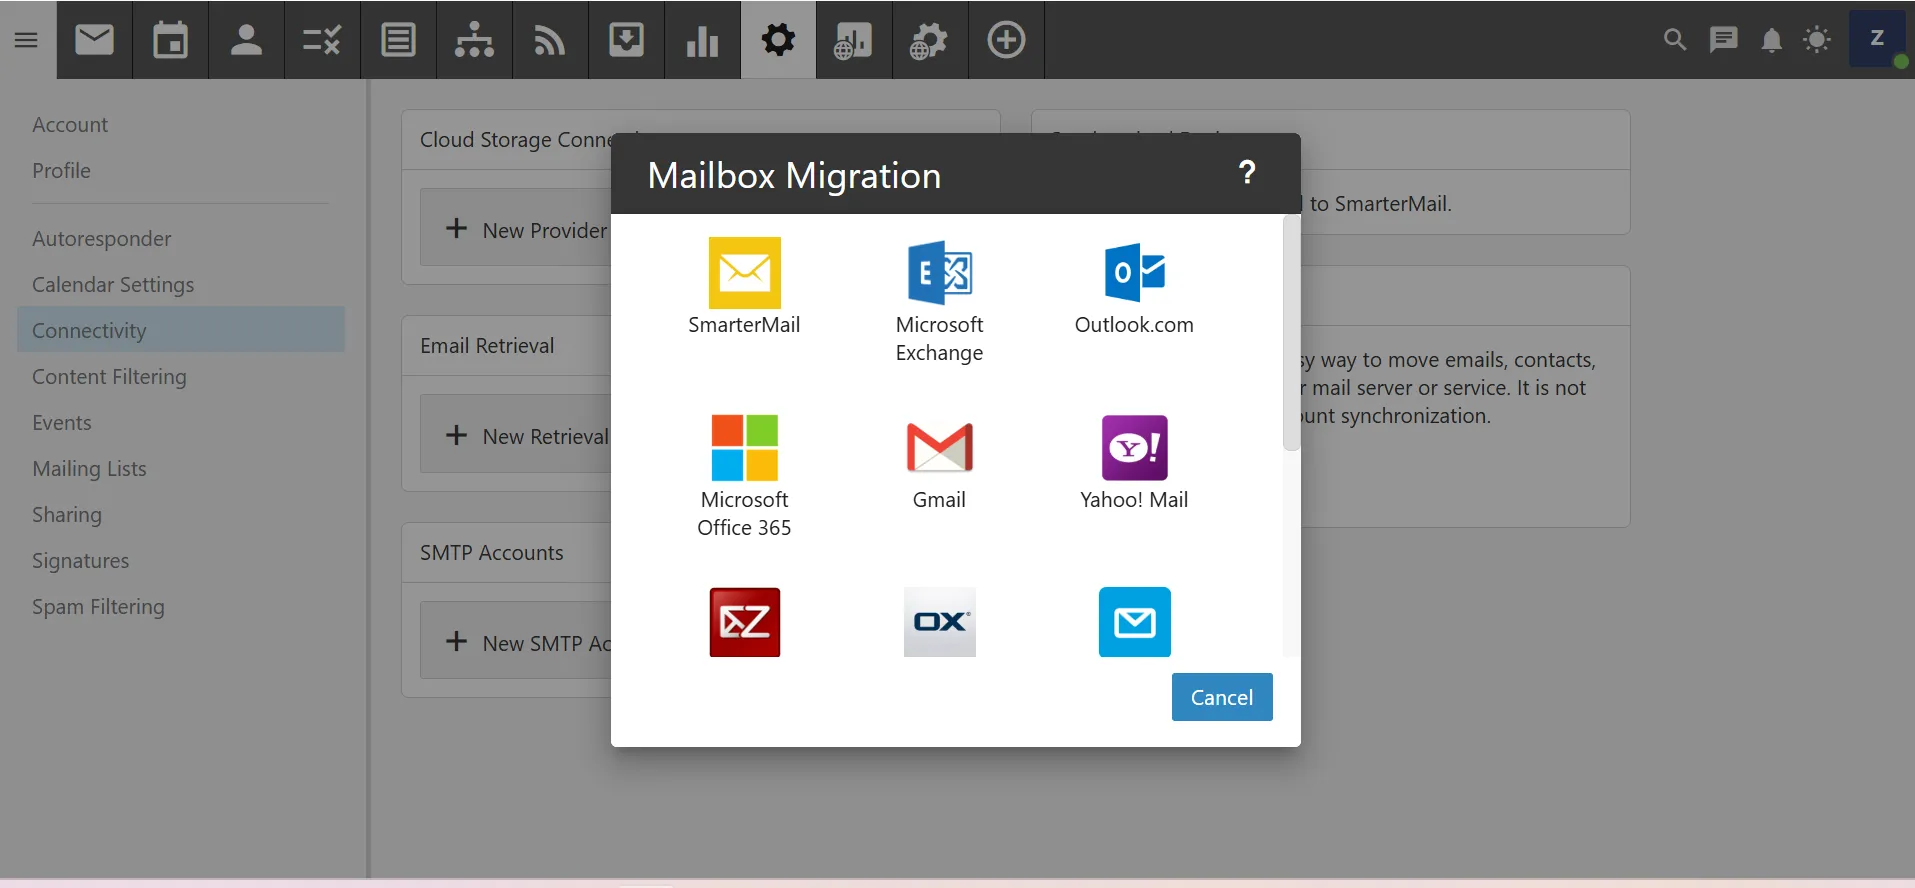This screenshot has height=888, width=1915.
Task: Toggle the light/dark theme icon
Action: click(1816, 40)
